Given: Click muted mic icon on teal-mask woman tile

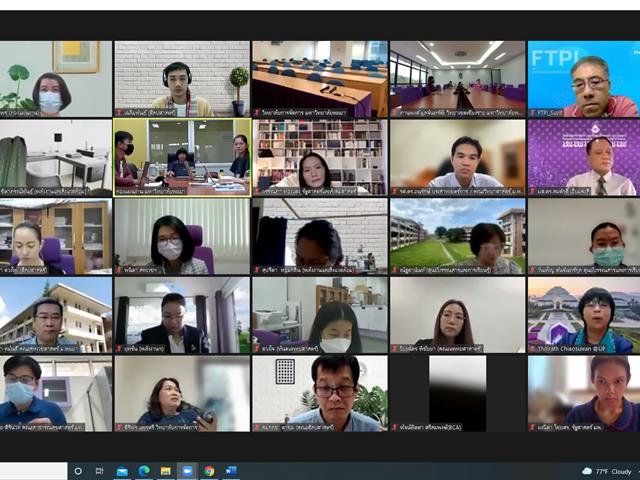Looking at the screenshot, I should click(x=533, y=270).
